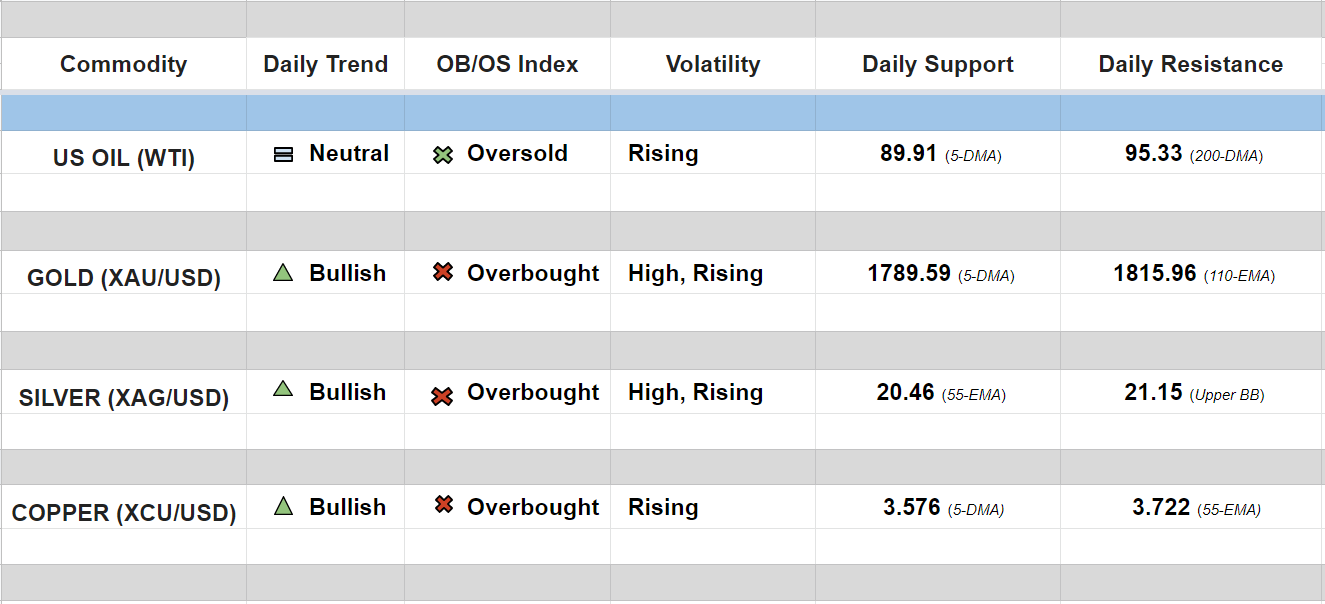
Task: Click the red overbought X icon for Copper
Action: [x=444, y=505]
